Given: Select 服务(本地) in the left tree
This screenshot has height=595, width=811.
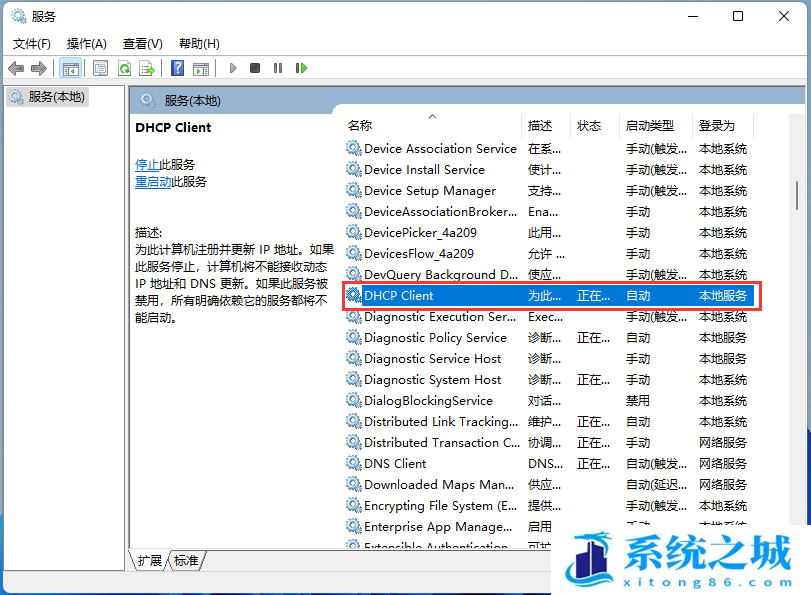Looking at the screenshot, I should click(48, 97).
